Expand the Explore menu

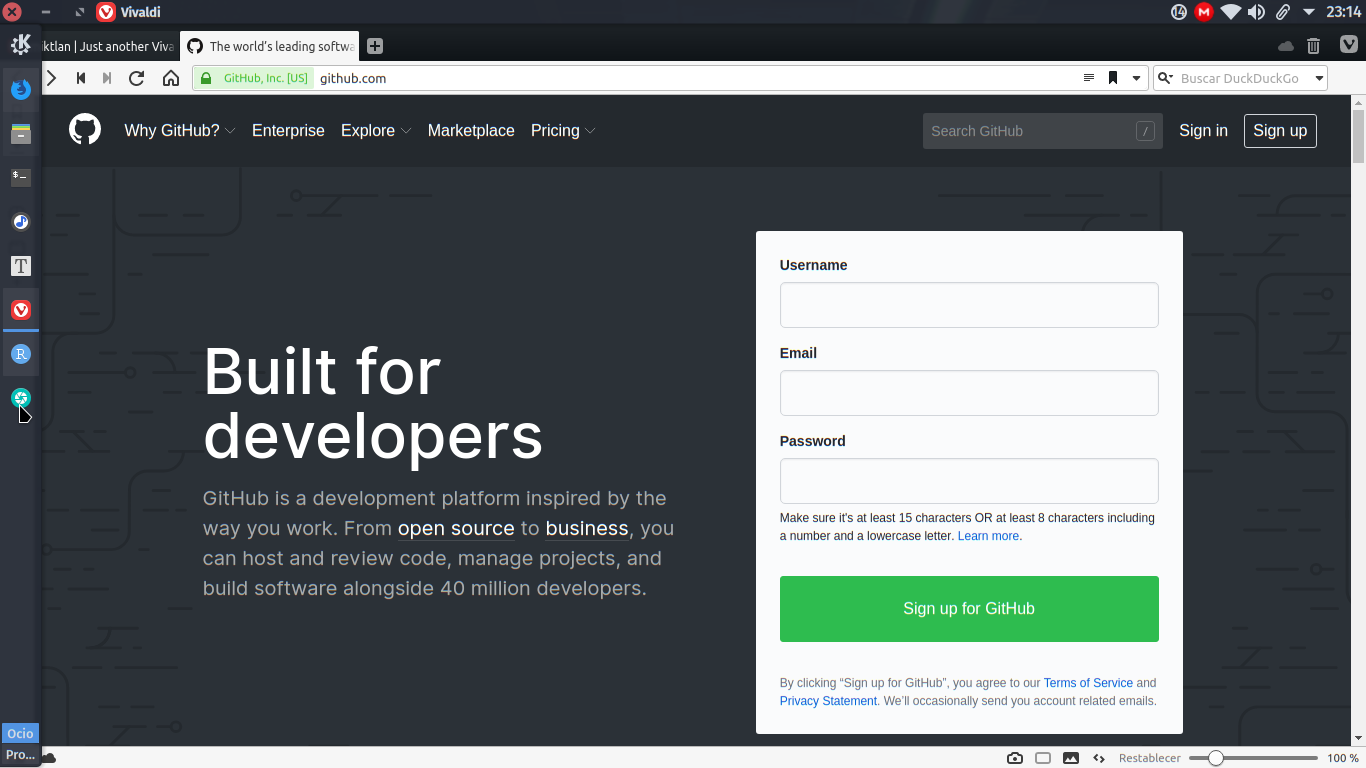click(x=376, y=130)
